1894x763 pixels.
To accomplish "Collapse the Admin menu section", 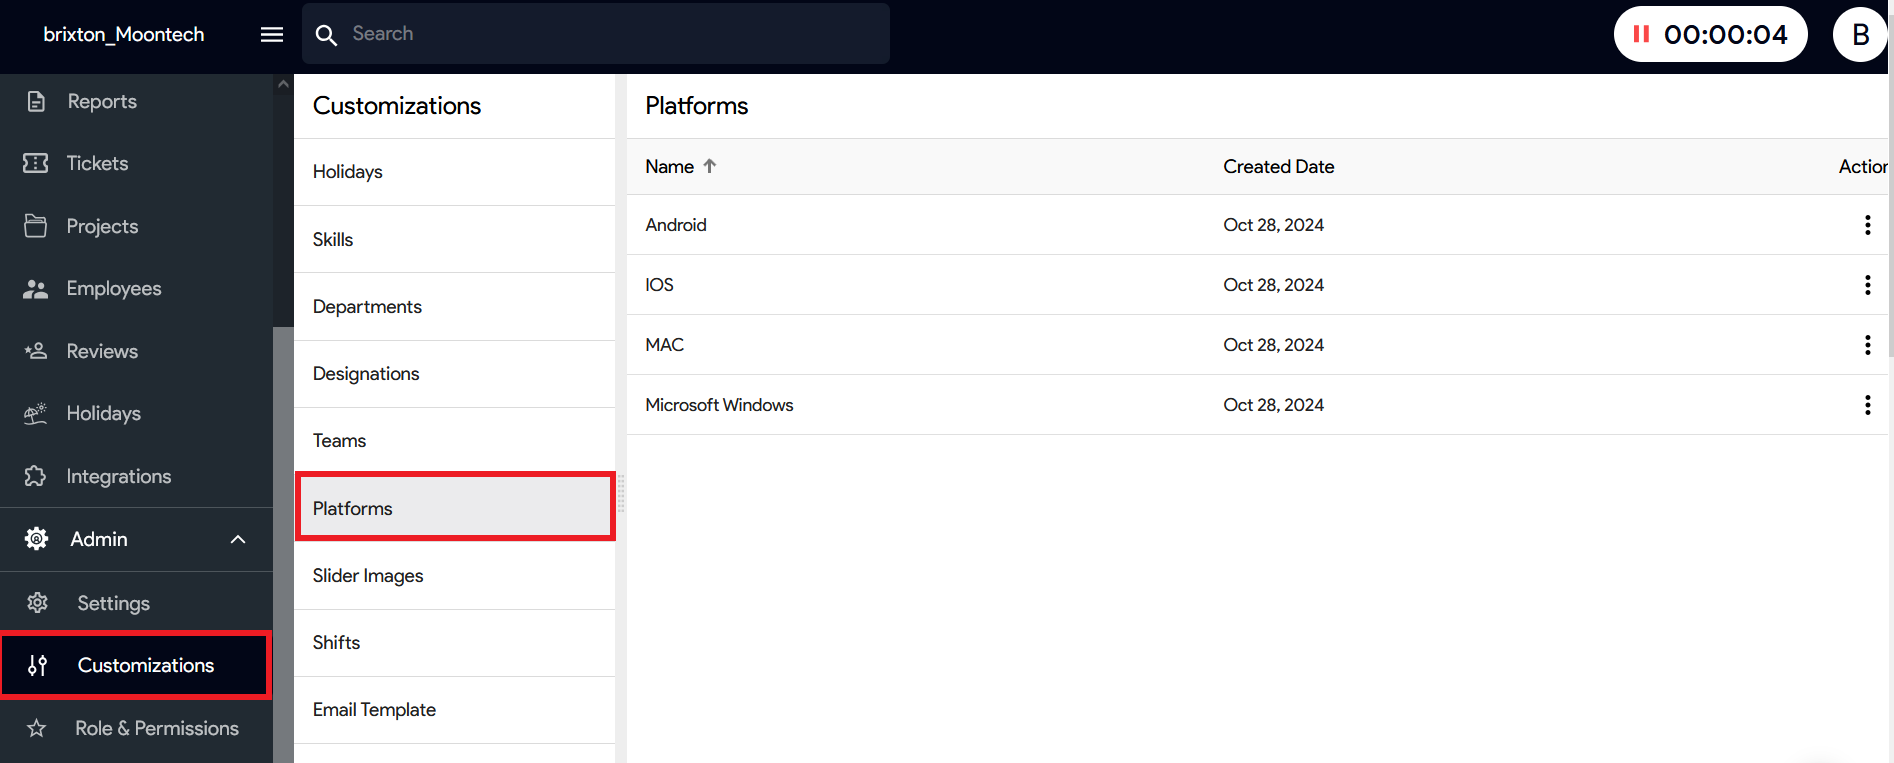I will [238, 539].
